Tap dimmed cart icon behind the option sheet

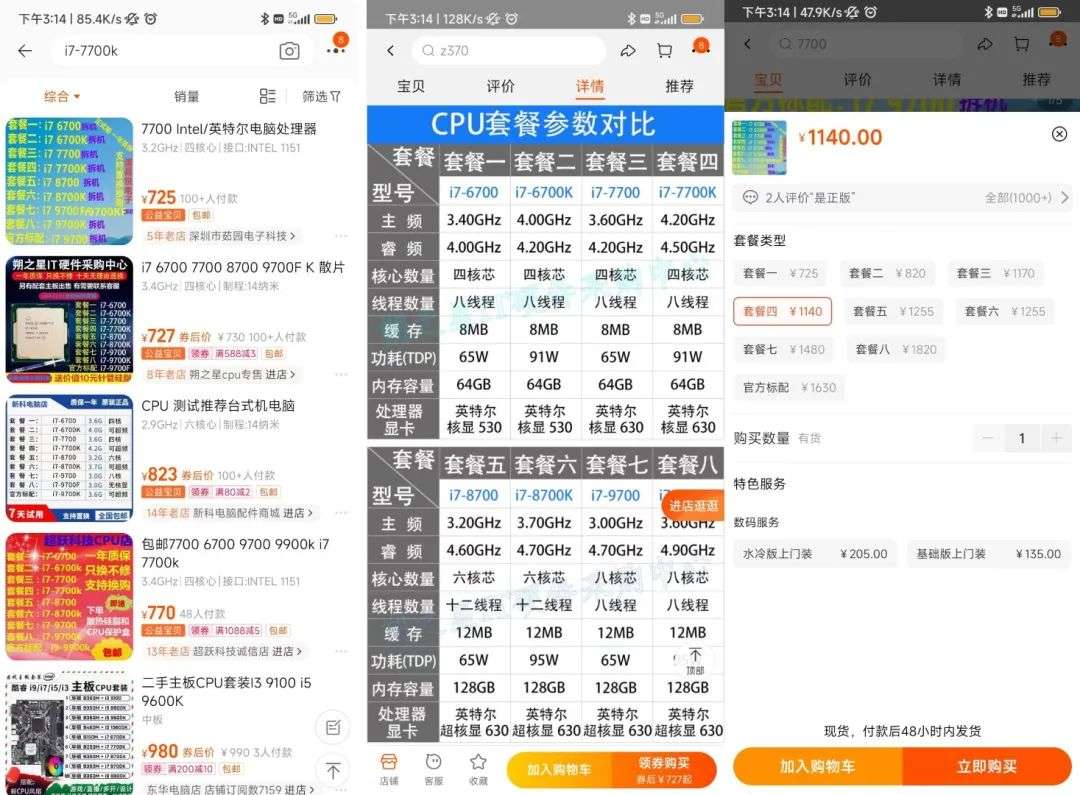click(1021, 44)
